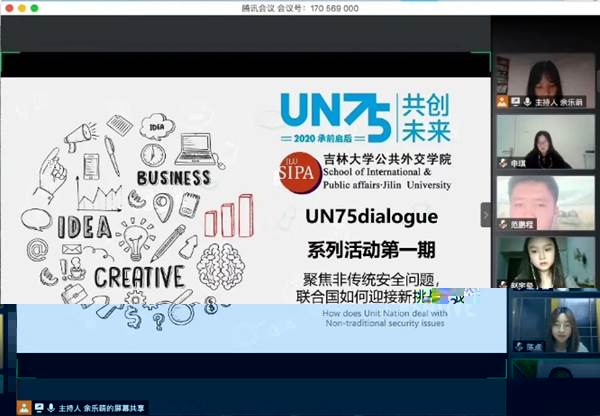Click the 'UN75dialogue' heading in shared slide
The height and width of the screenshot is (416, 600).
pos(372,217)
